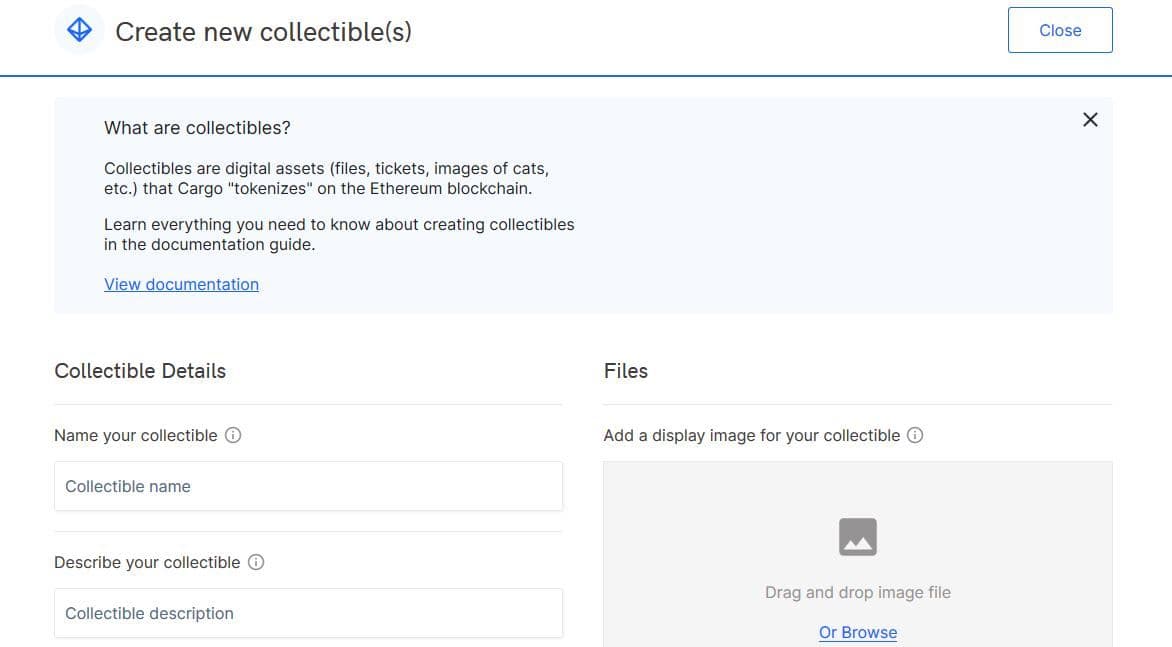Click the 'Describe your collectible' label
This screenshot has height=647, width=1172.
coord(147,562)
